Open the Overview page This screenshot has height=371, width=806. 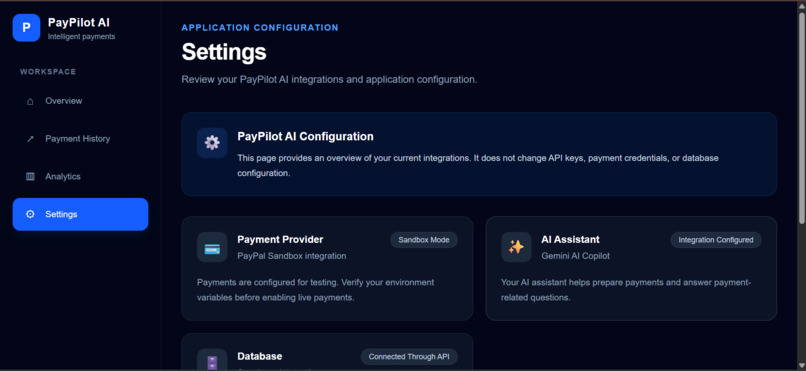pos(80,101)
